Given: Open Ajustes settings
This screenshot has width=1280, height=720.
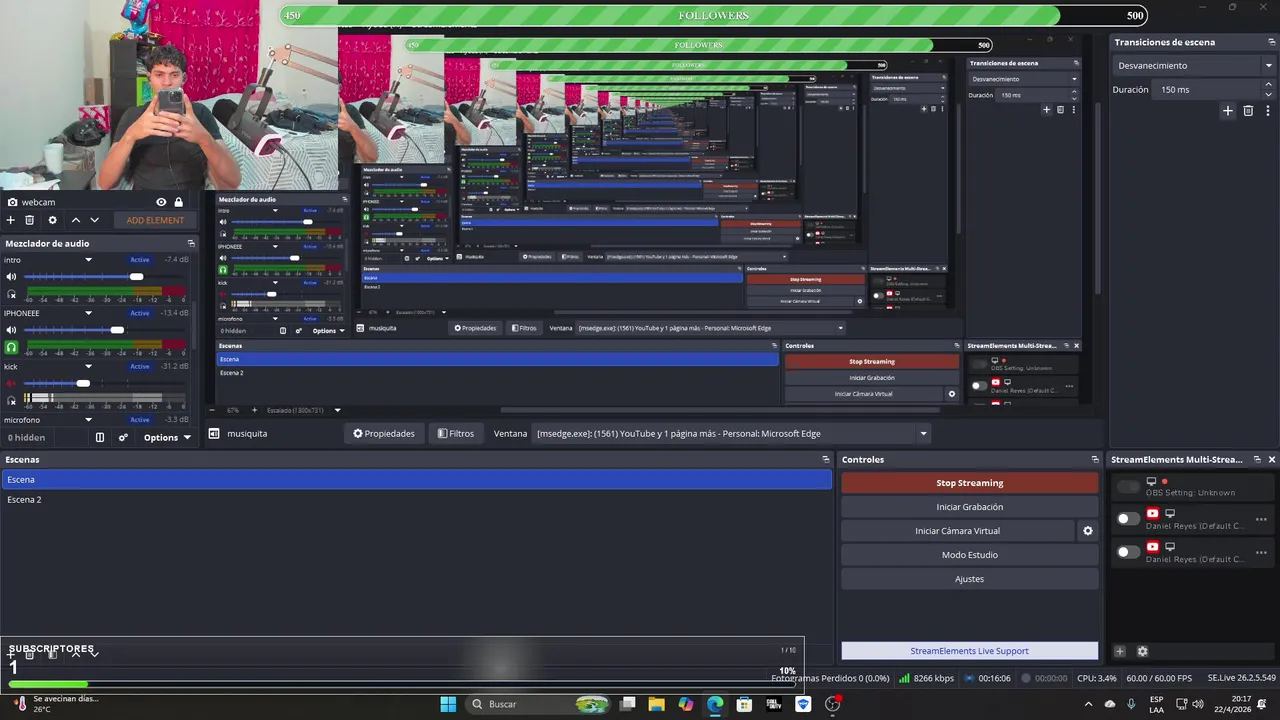Looking at the screenshot, I should pyautogui.click(x=970, y=579).
